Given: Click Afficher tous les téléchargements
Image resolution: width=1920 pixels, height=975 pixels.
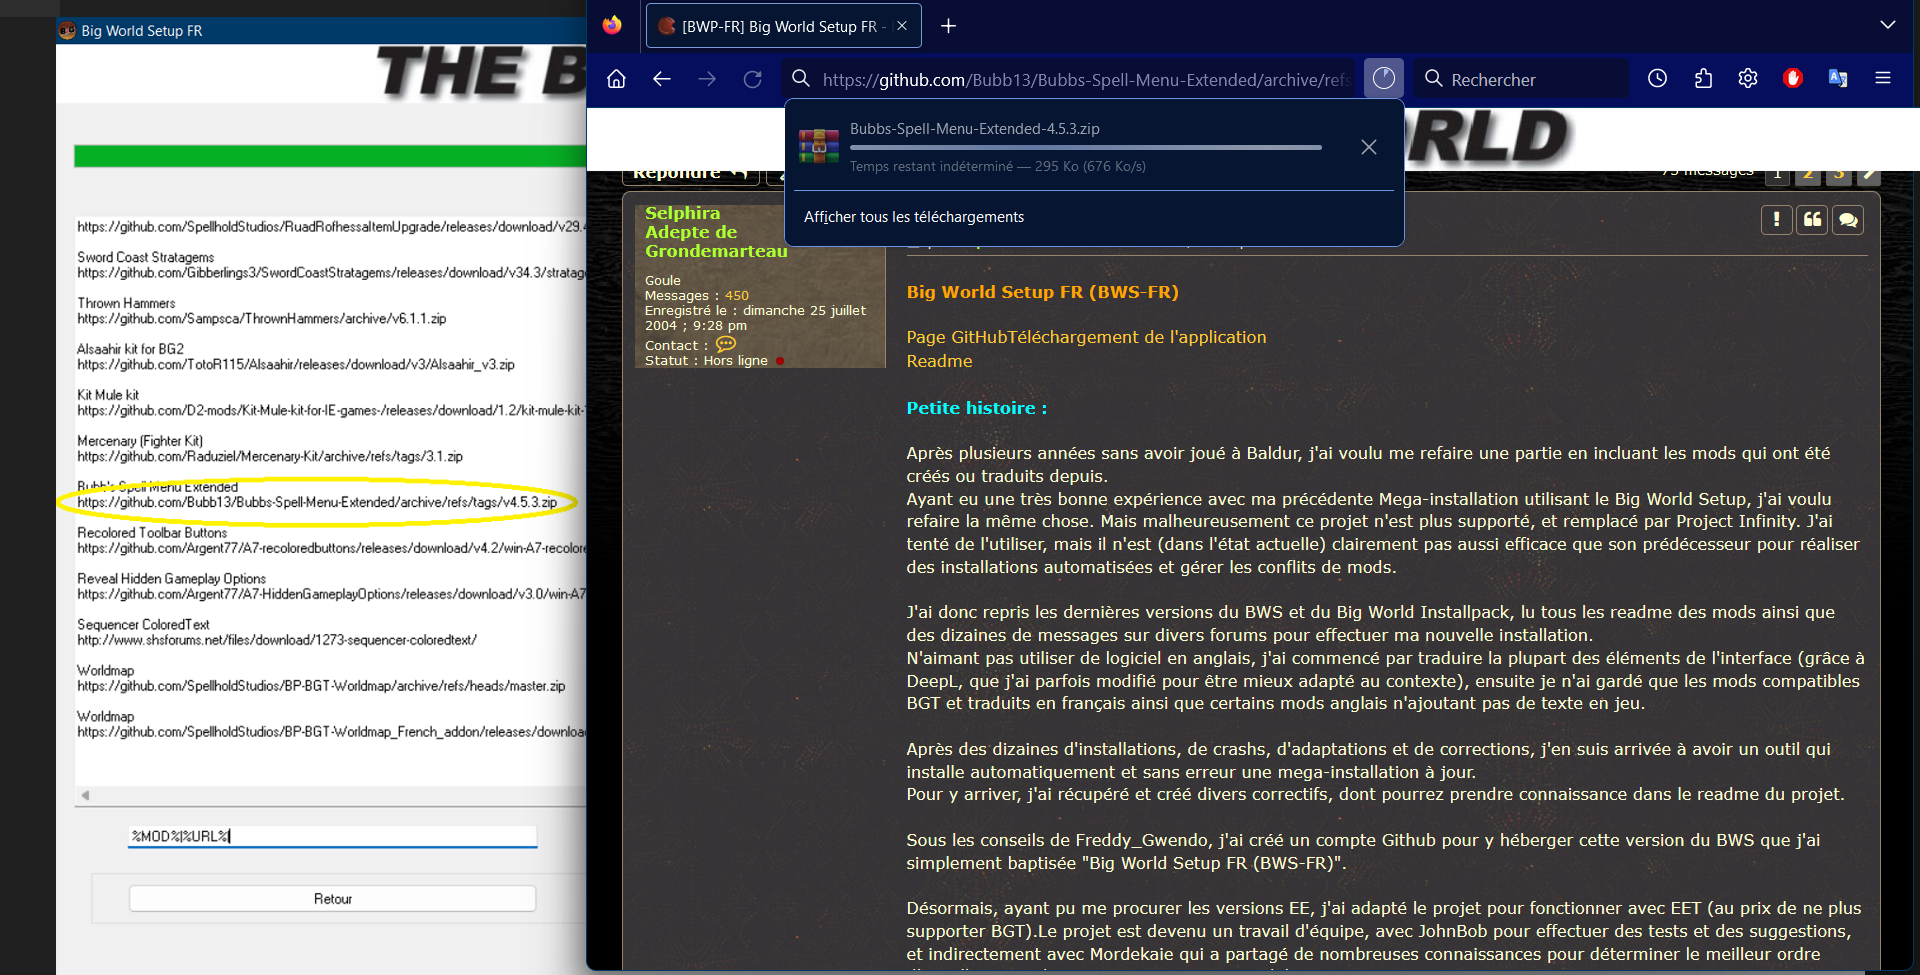Looking at the screenshot, I should pyautogui.click(x=914, y=217).
